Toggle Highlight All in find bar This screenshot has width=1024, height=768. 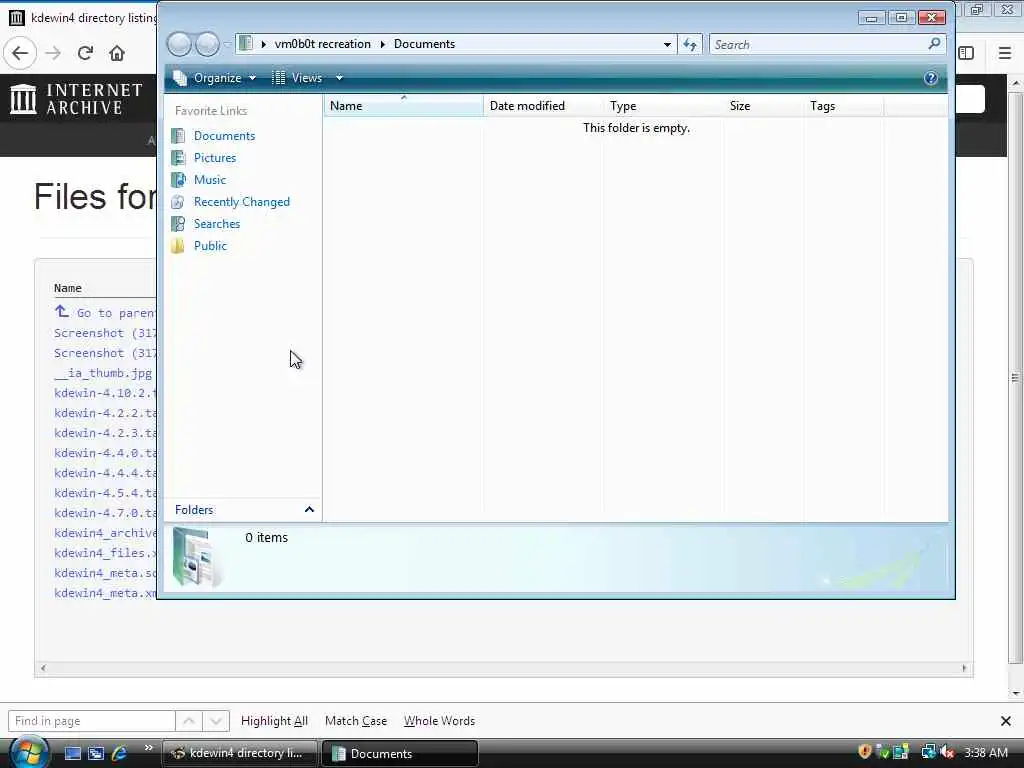pyautogui.click(x=274, y=721)
